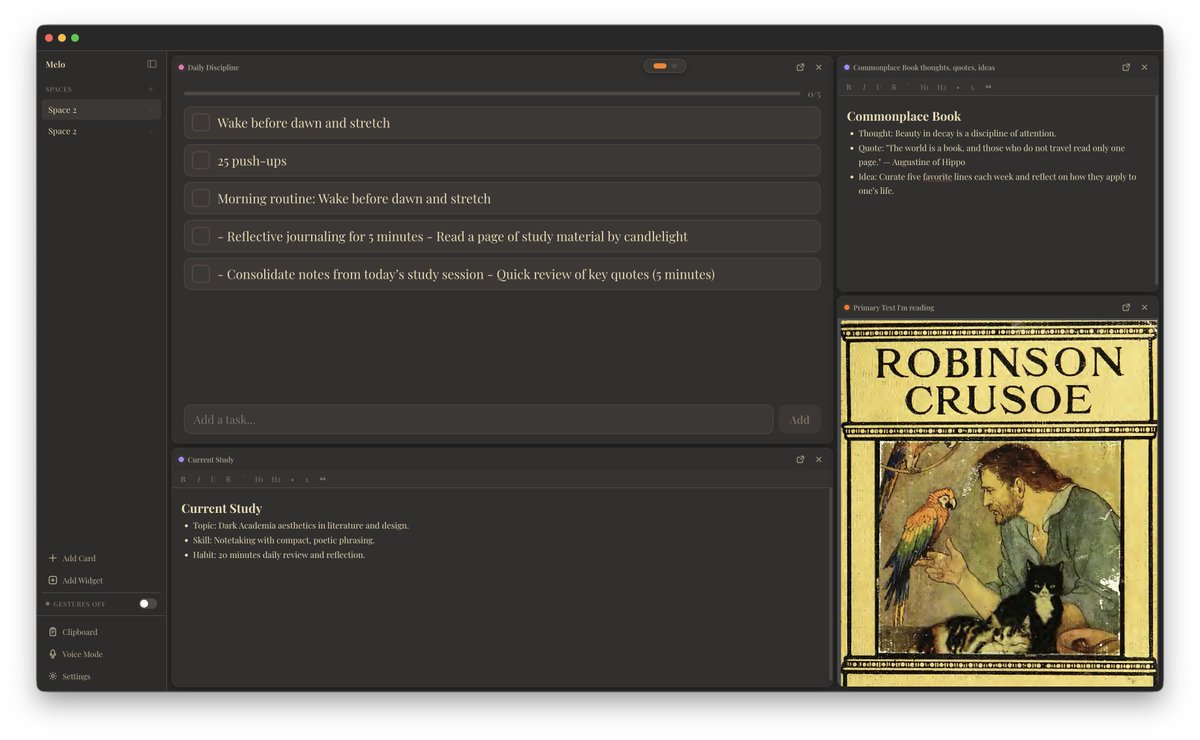Close the Current Study card
The width and height of the screenshot is (1200, 740).
pos(818,459)
